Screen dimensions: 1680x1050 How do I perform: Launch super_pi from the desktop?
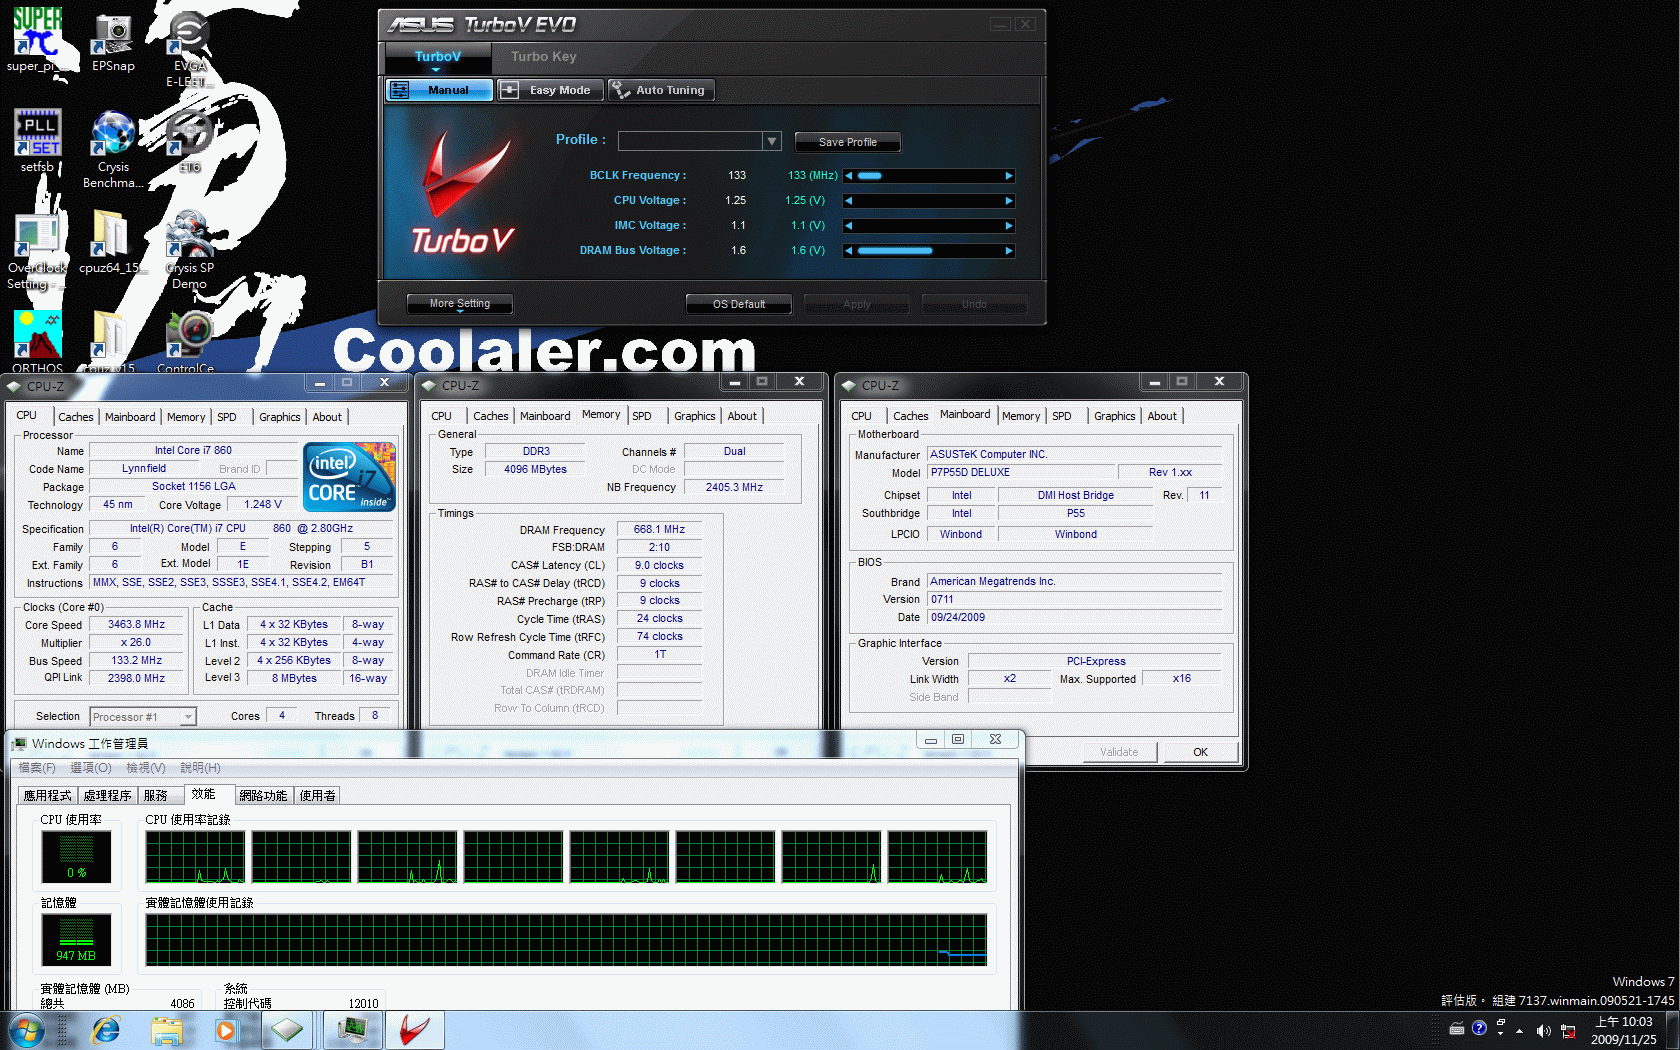37,30
